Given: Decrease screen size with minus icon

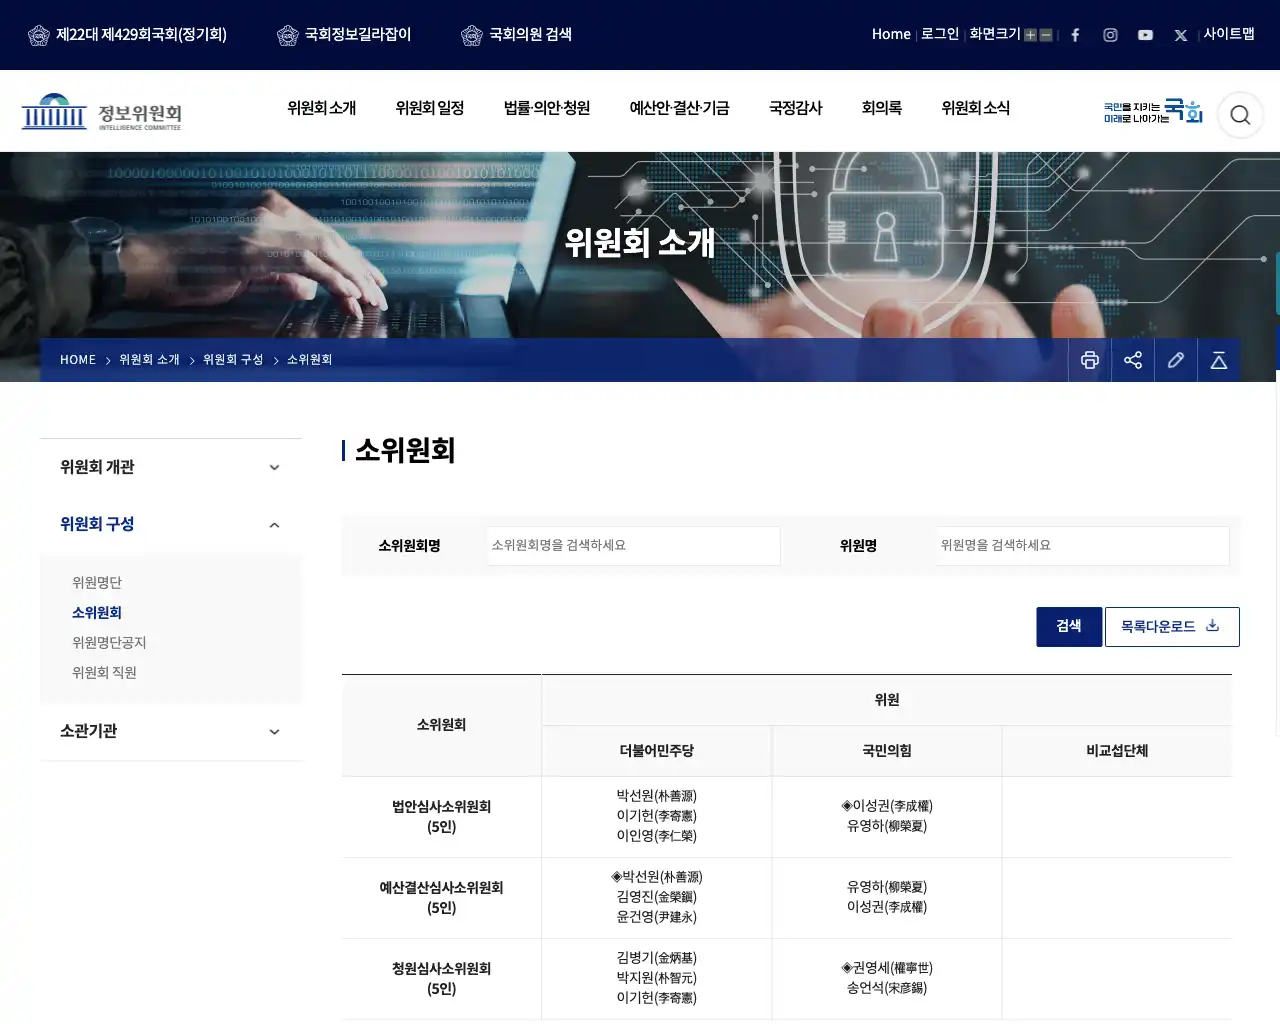Looking at the screenshot, I should point(1046,35).
